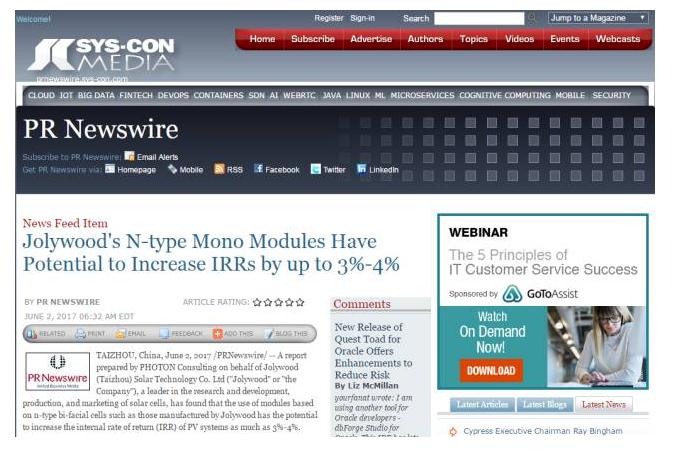Click the search magnifier icon
The image size is (696, 470).
point(532,18)
